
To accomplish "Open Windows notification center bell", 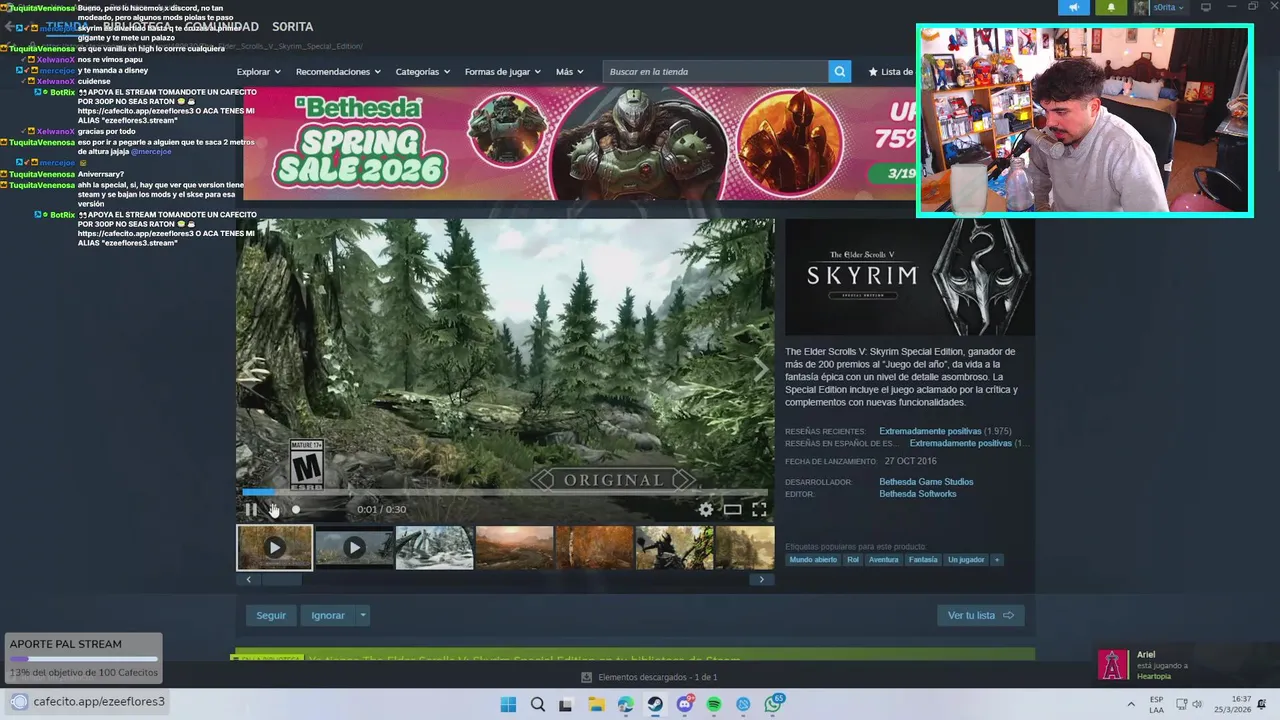I will [x=1262, y=704].
